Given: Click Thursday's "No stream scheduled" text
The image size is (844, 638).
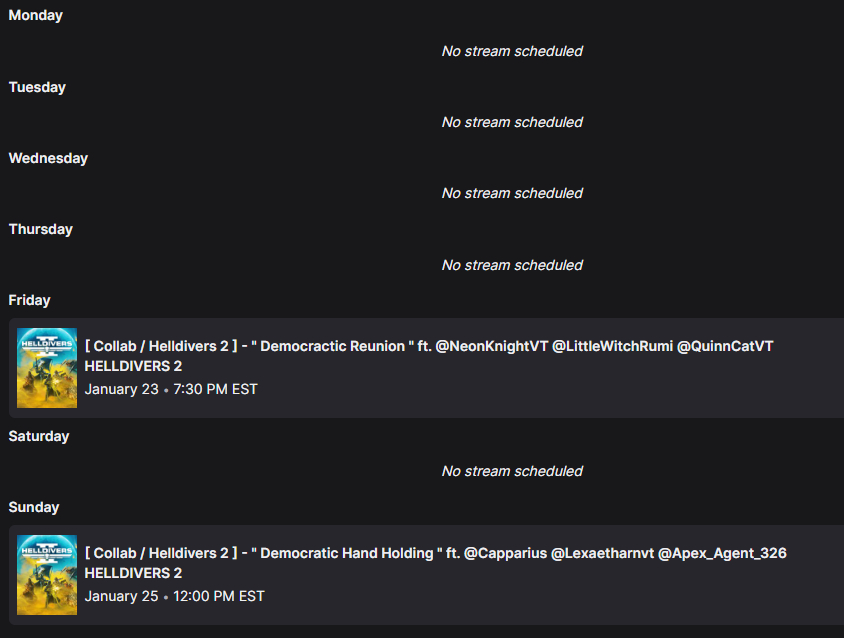Looking at the screenshot, I should [512, 265].
